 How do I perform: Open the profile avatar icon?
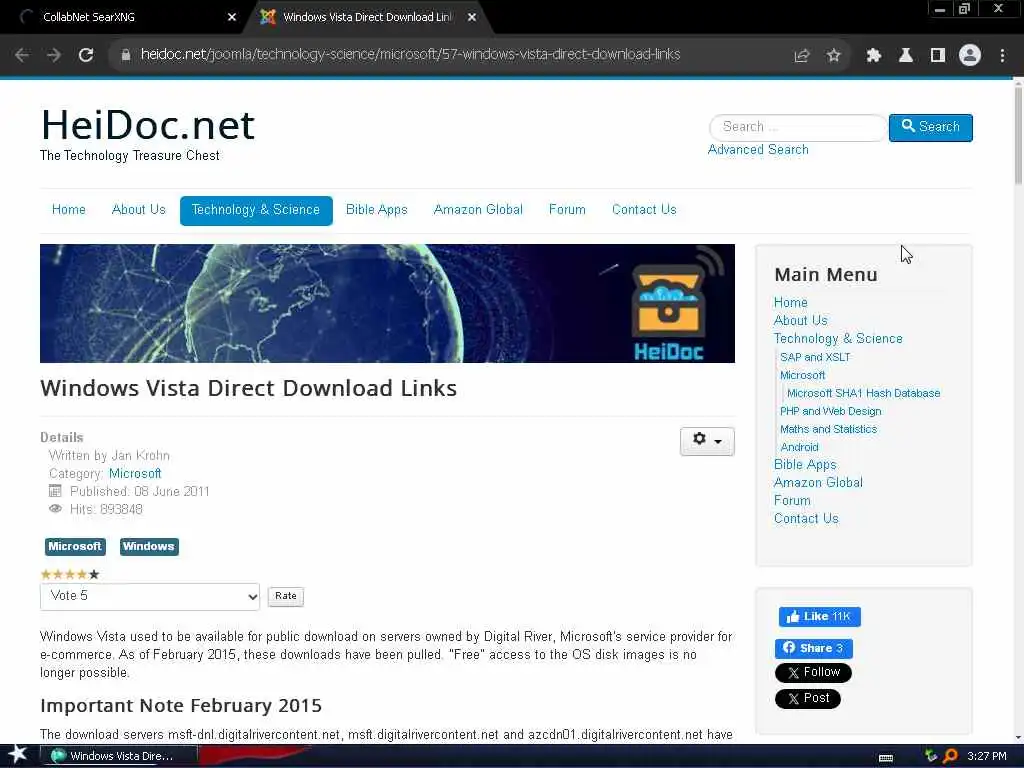click(x=970, y=56)
